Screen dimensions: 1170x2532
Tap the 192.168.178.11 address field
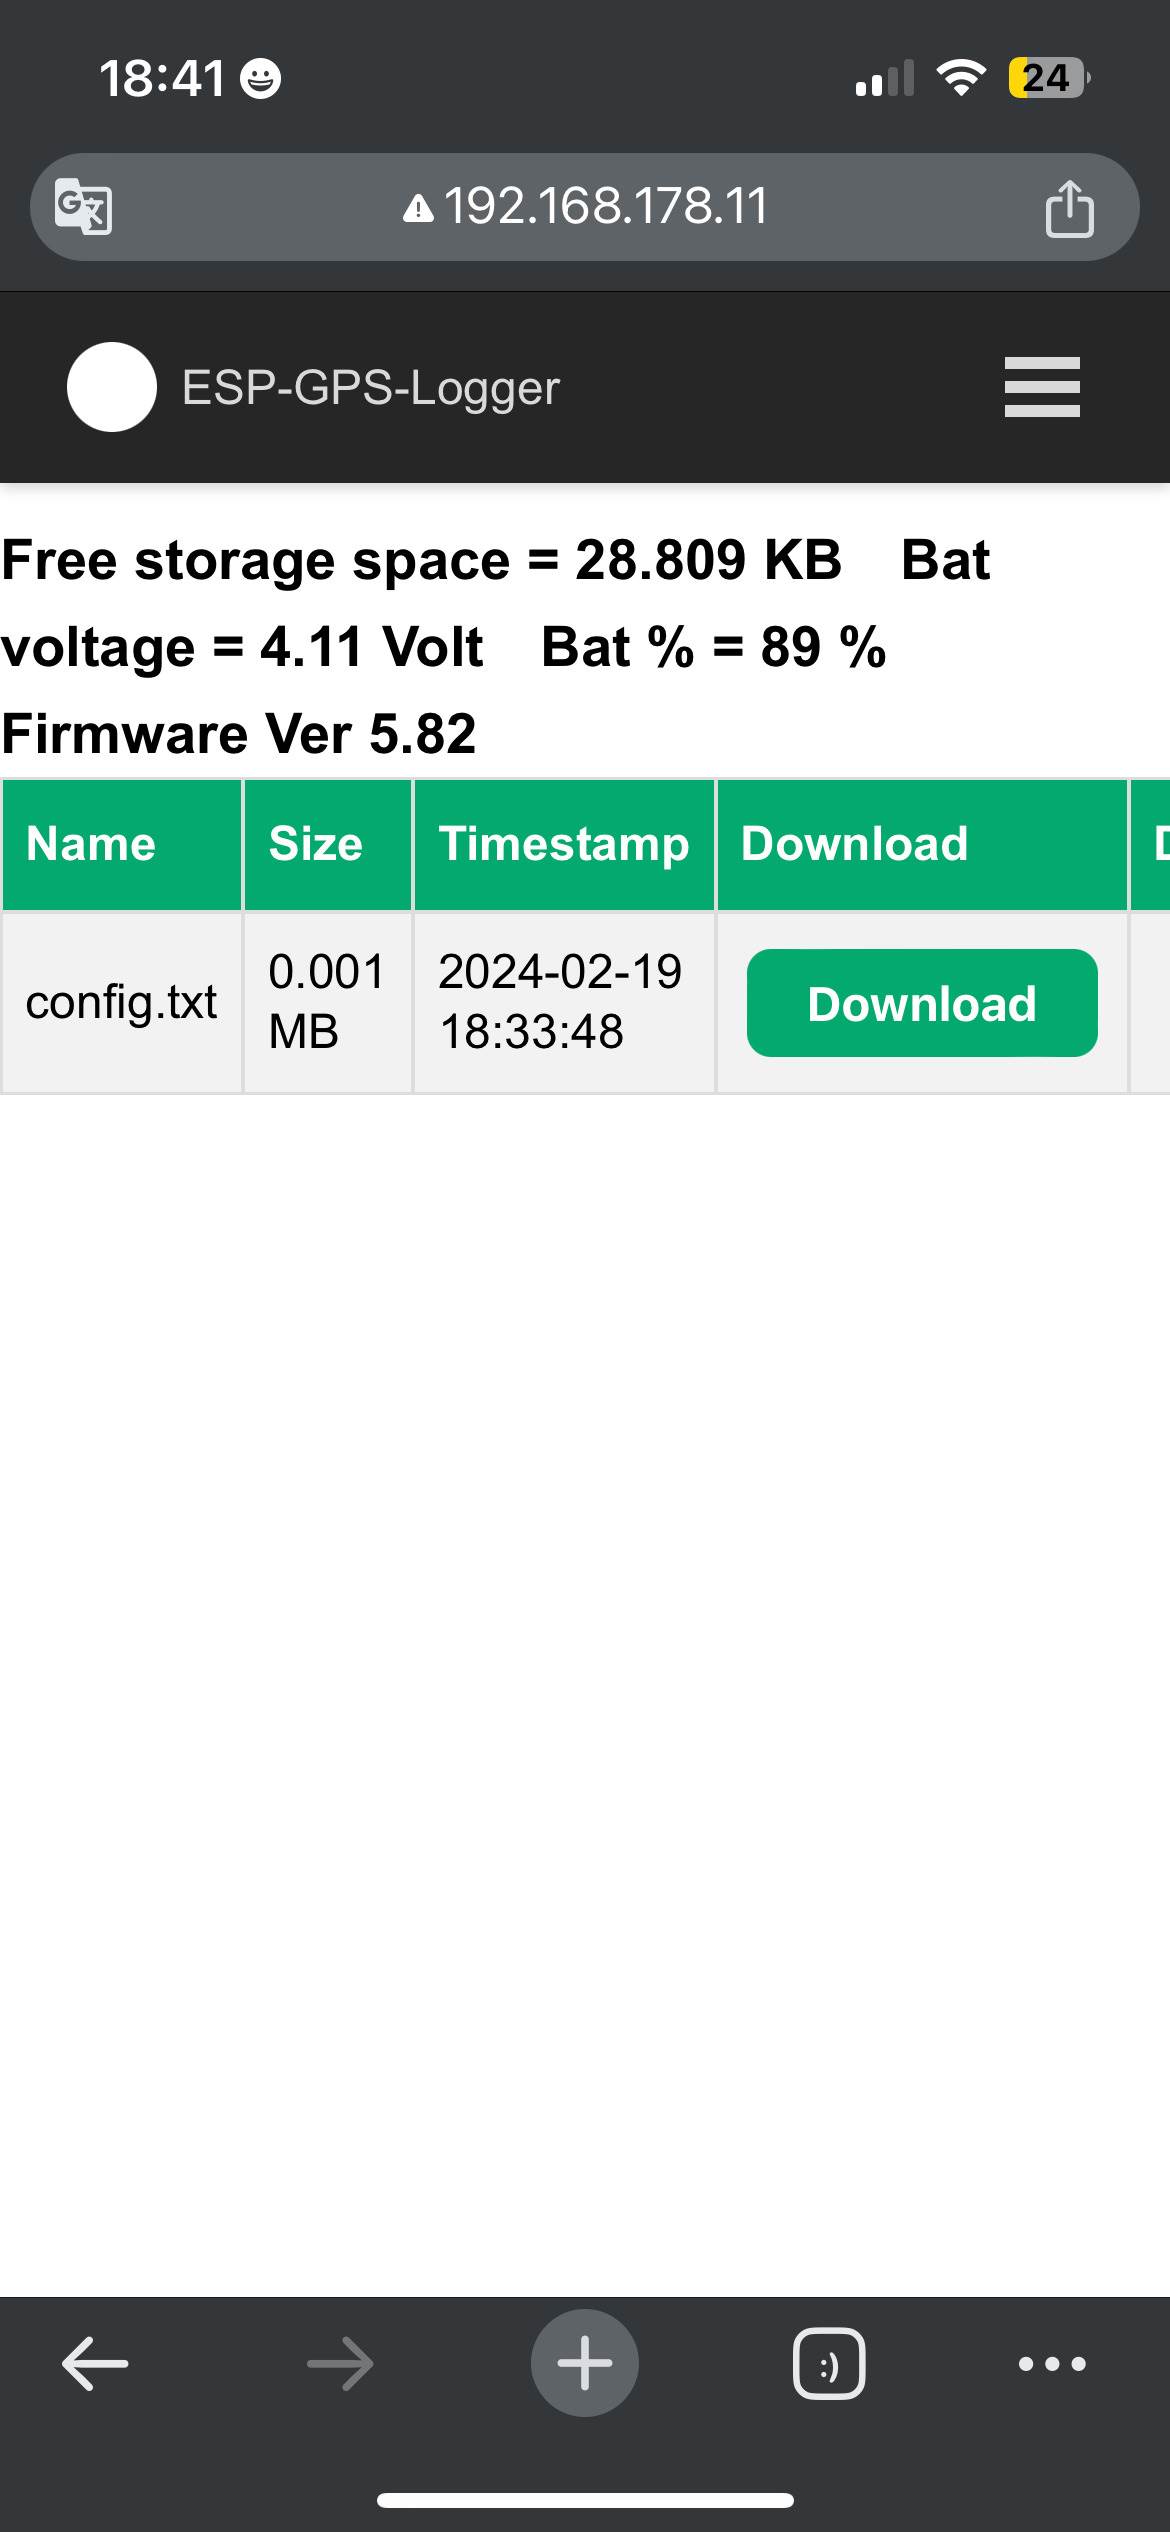(x=605, y=207)
